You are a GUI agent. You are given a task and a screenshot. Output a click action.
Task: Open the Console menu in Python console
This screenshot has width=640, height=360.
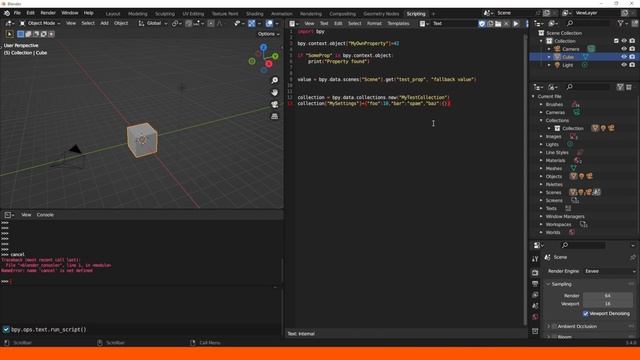(45, 215)
